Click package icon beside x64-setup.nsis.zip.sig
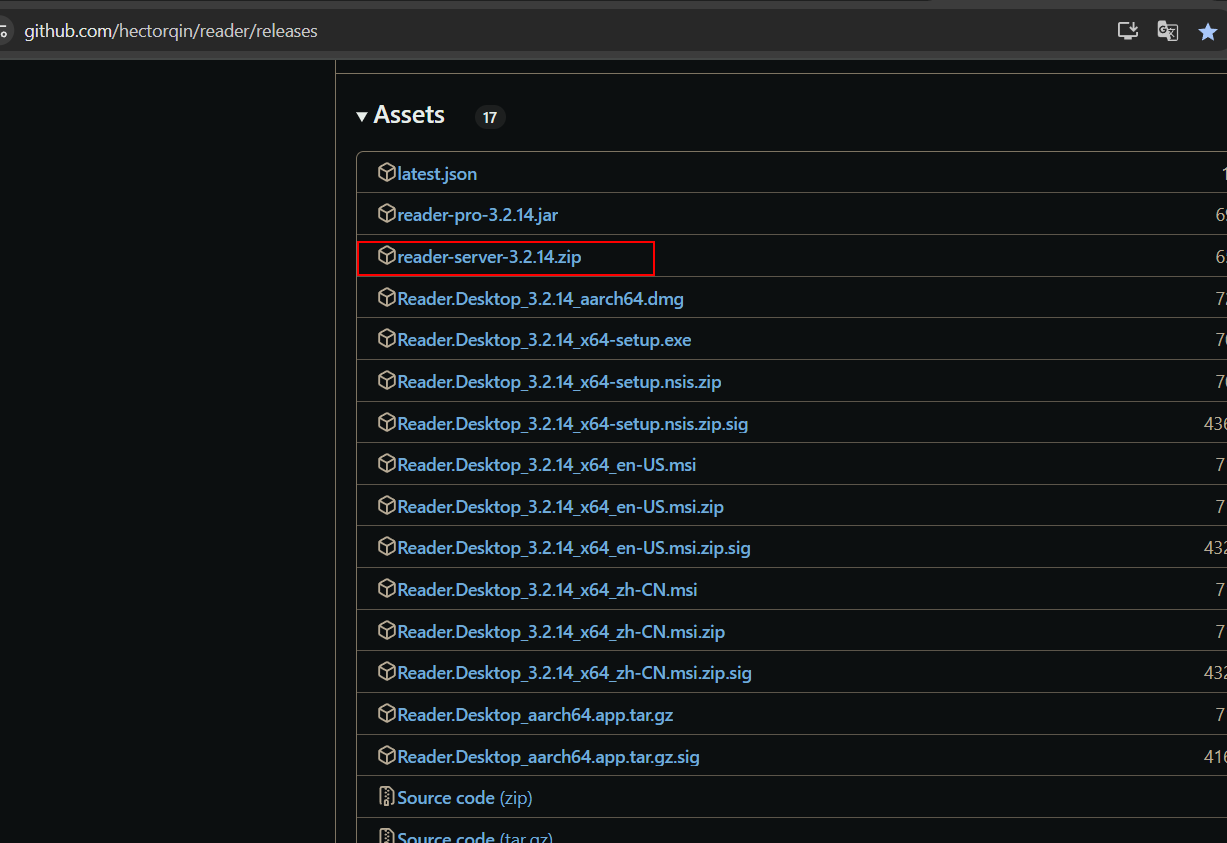1227x843 pixels. click(387, 422)
